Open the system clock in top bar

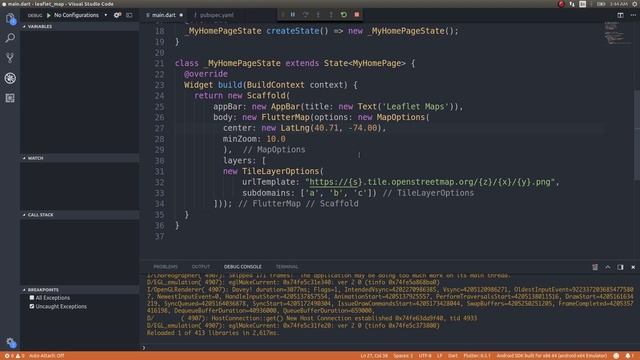[619, 4]
